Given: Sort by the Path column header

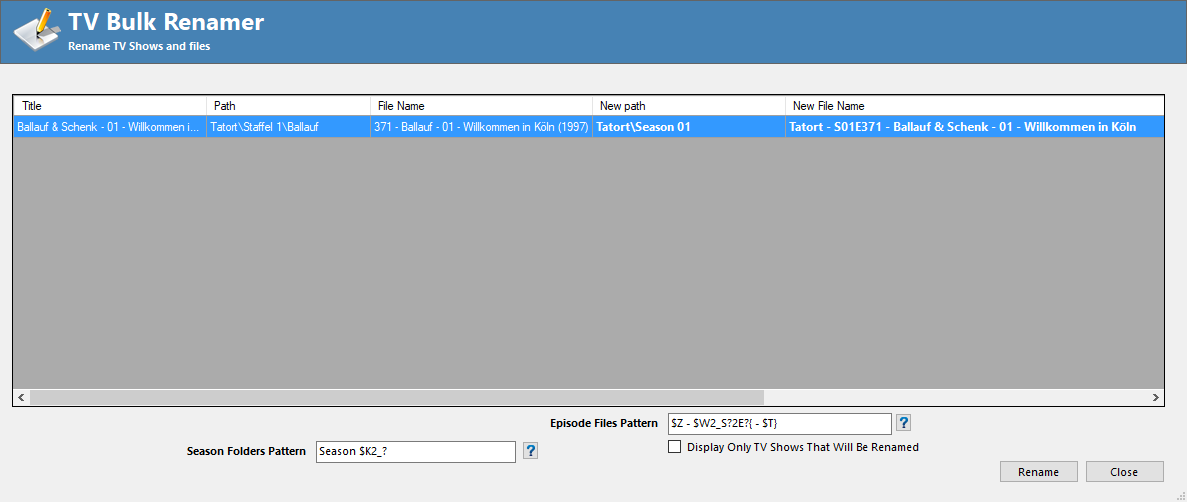Looking at the screenshot, I should [288, 105].
